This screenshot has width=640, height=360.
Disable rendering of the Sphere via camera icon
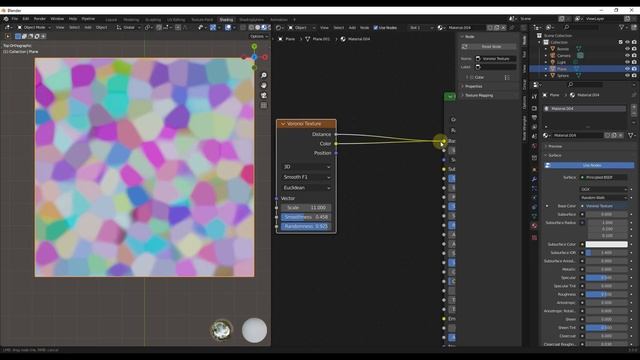tap(634, 76)
